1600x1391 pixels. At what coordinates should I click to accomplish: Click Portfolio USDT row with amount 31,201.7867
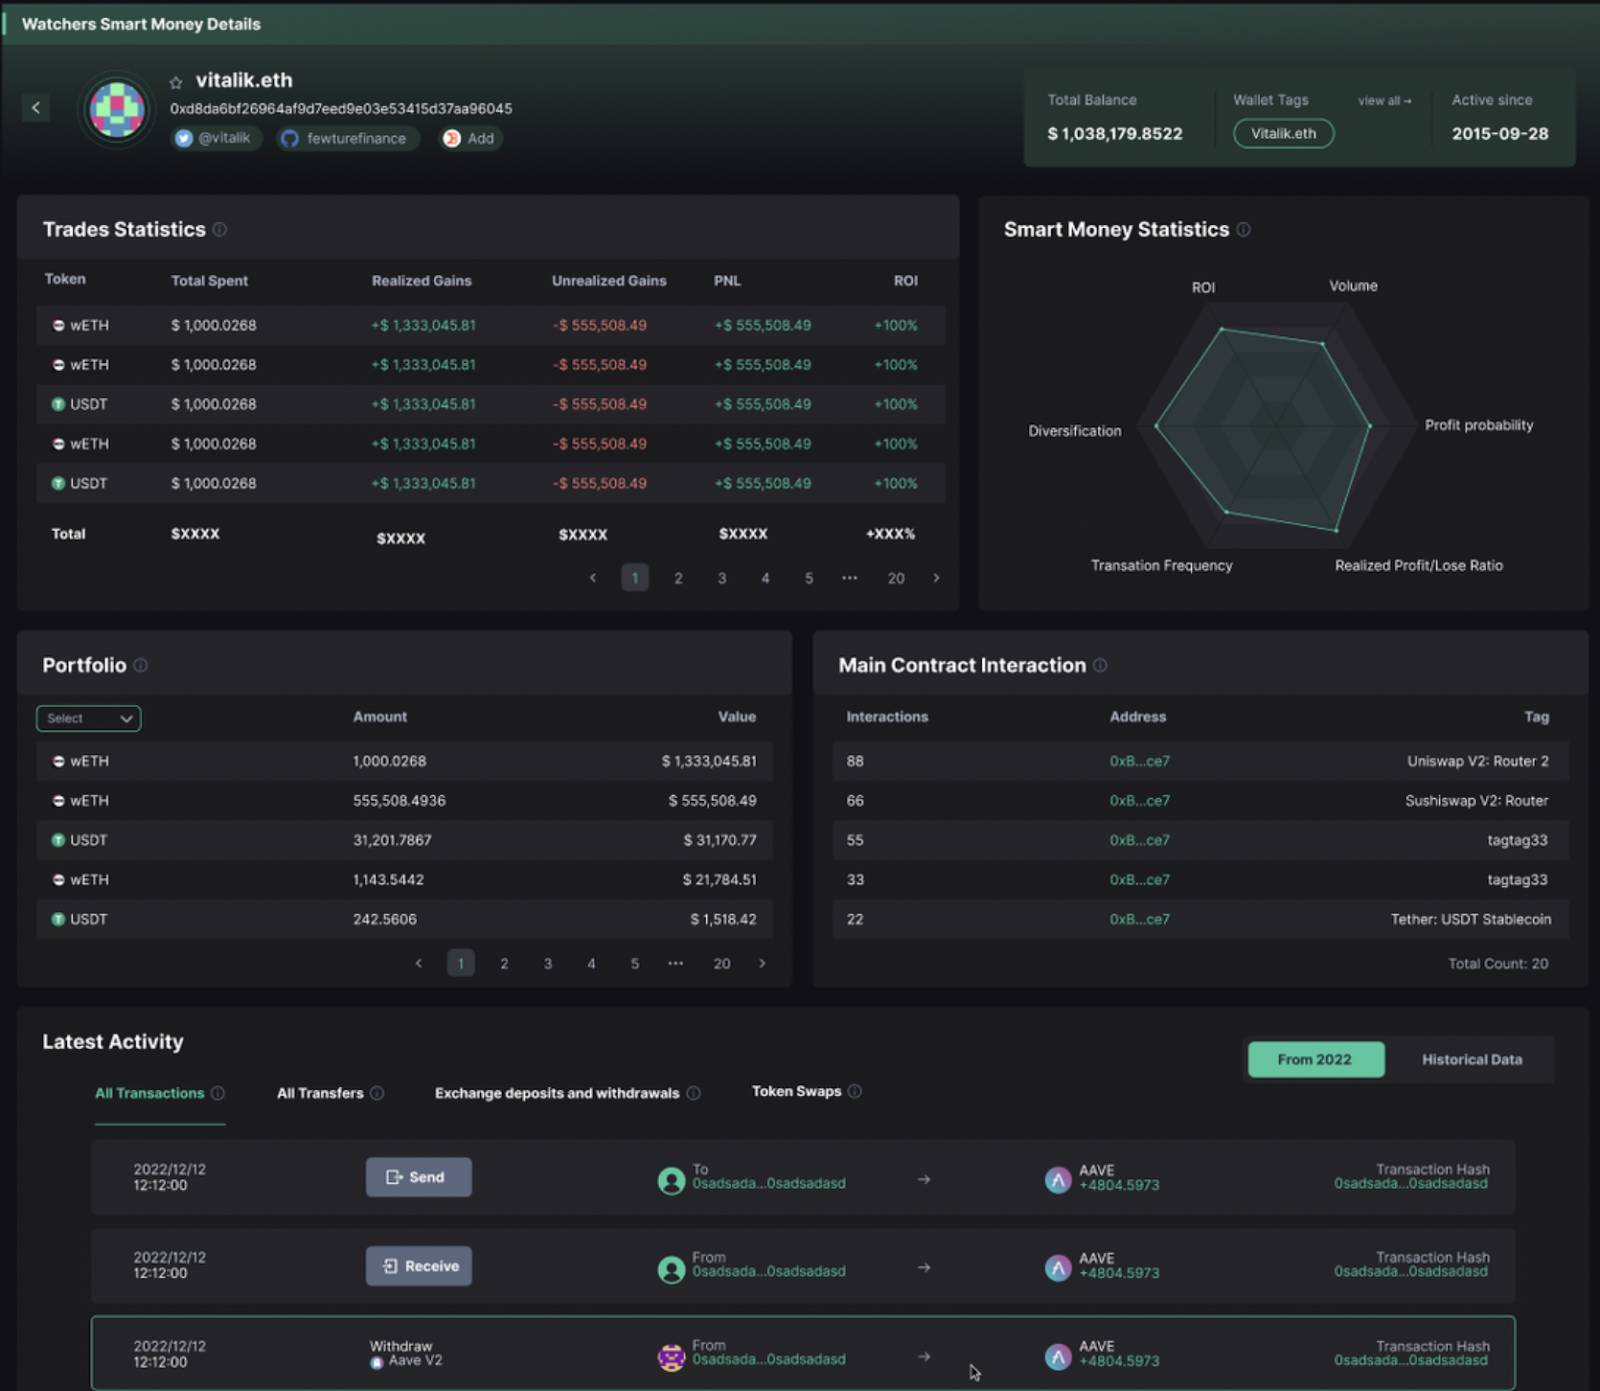click(404, 840)
